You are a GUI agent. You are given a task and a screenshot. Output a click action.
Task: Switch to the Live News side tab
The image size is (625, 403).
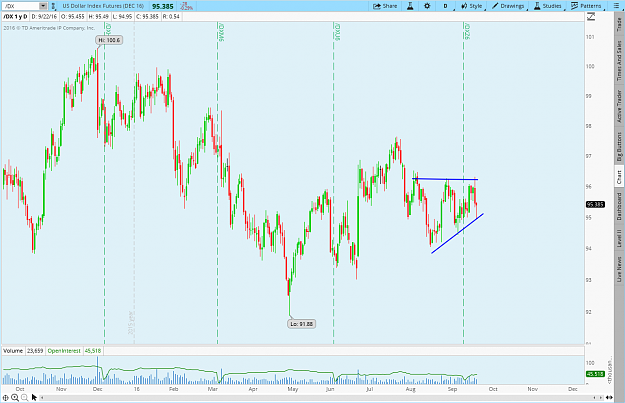click(619, 269)
